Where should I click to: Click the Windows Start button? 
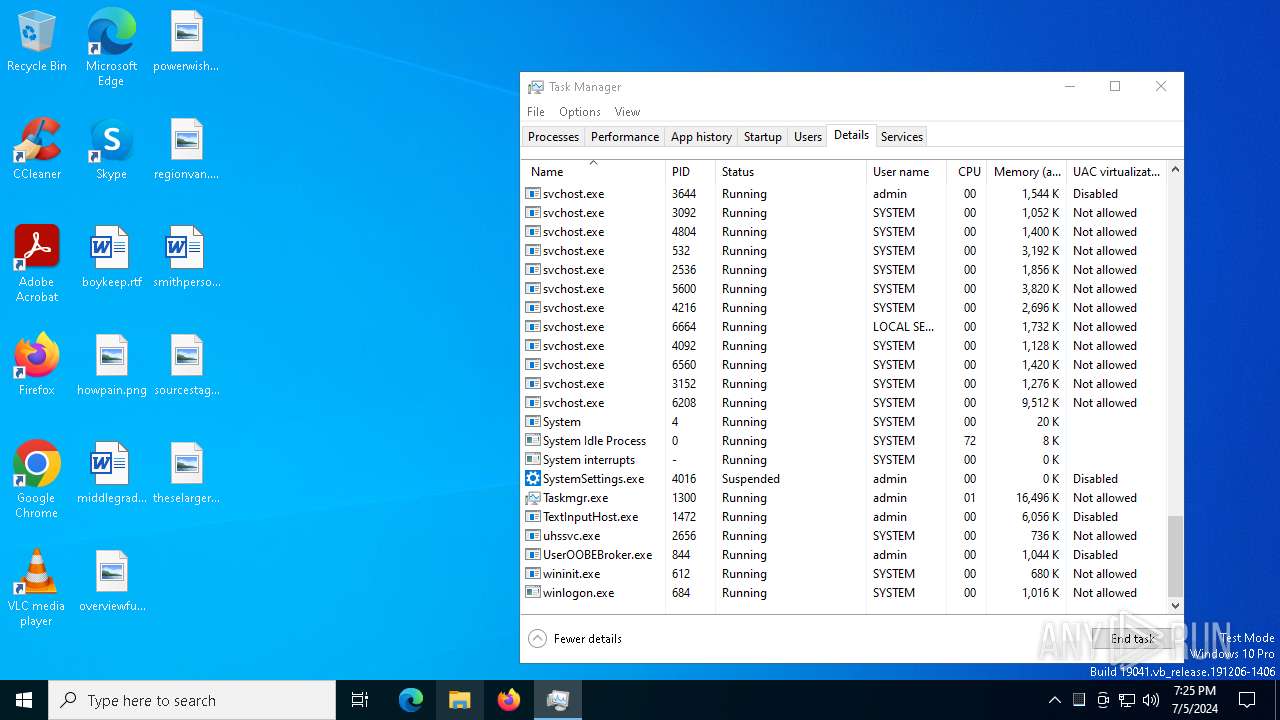pos(24,700)
